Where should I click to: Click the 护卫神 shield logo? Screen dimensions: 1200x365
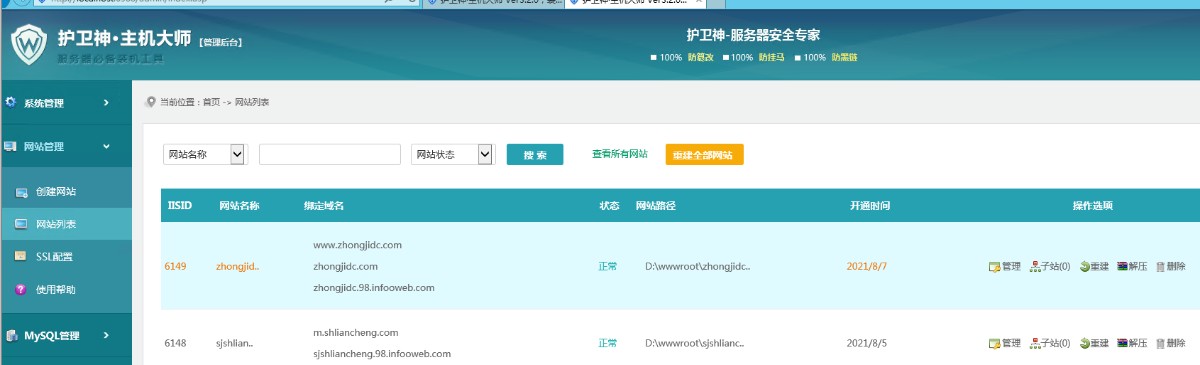pos(29,44)
